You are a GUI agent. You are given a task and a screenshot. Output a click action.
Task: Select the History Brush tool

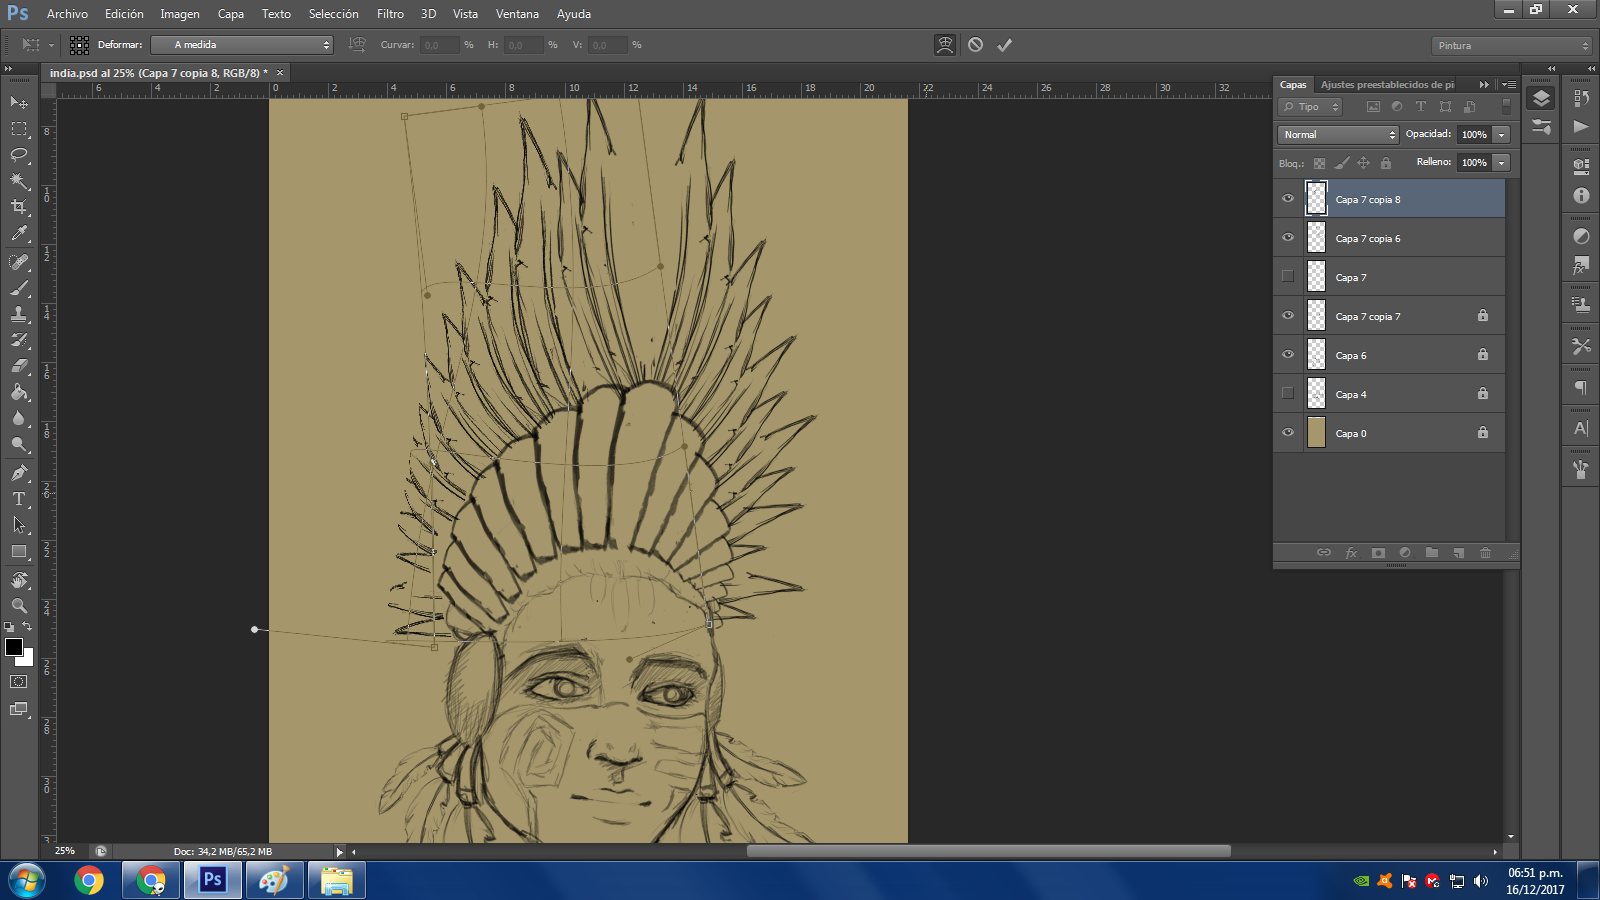pos(19,340)
